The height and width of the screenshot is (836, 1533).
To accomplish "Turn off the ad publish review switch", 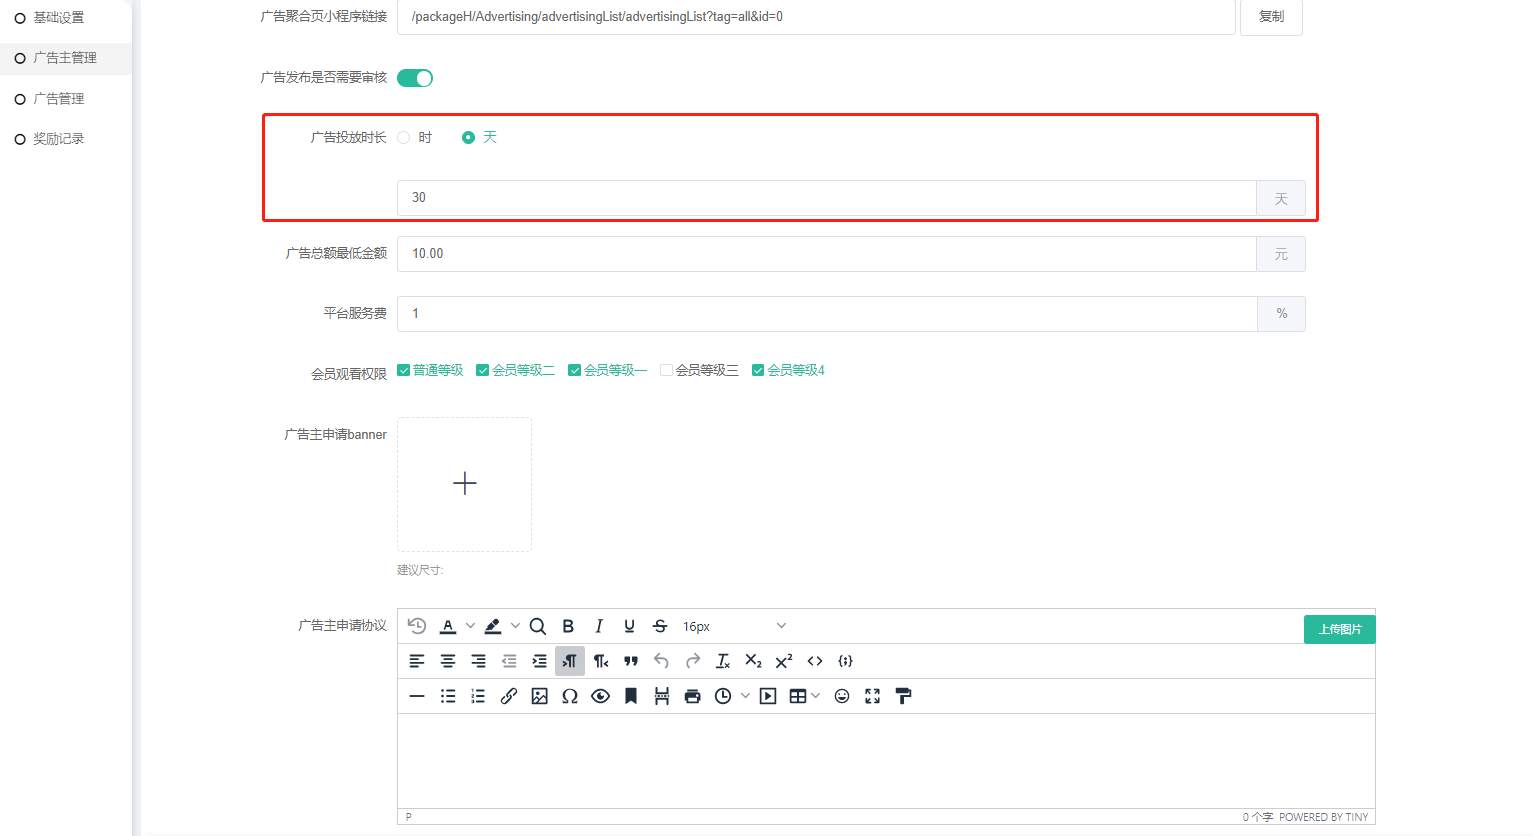I will (x=415, y=78).
